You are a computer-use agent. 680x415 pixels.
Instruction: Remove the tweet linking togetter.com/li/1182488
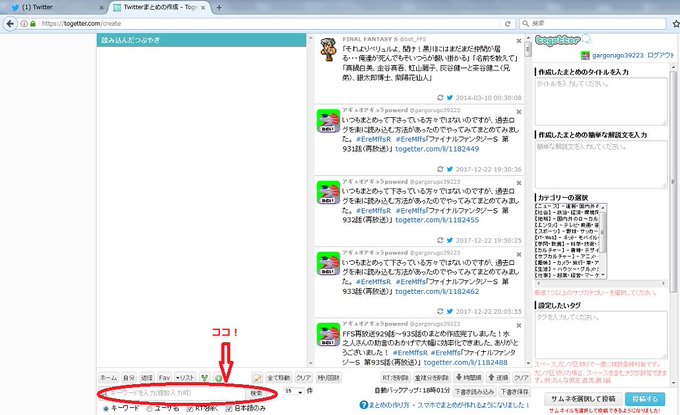tap(519, 325)
